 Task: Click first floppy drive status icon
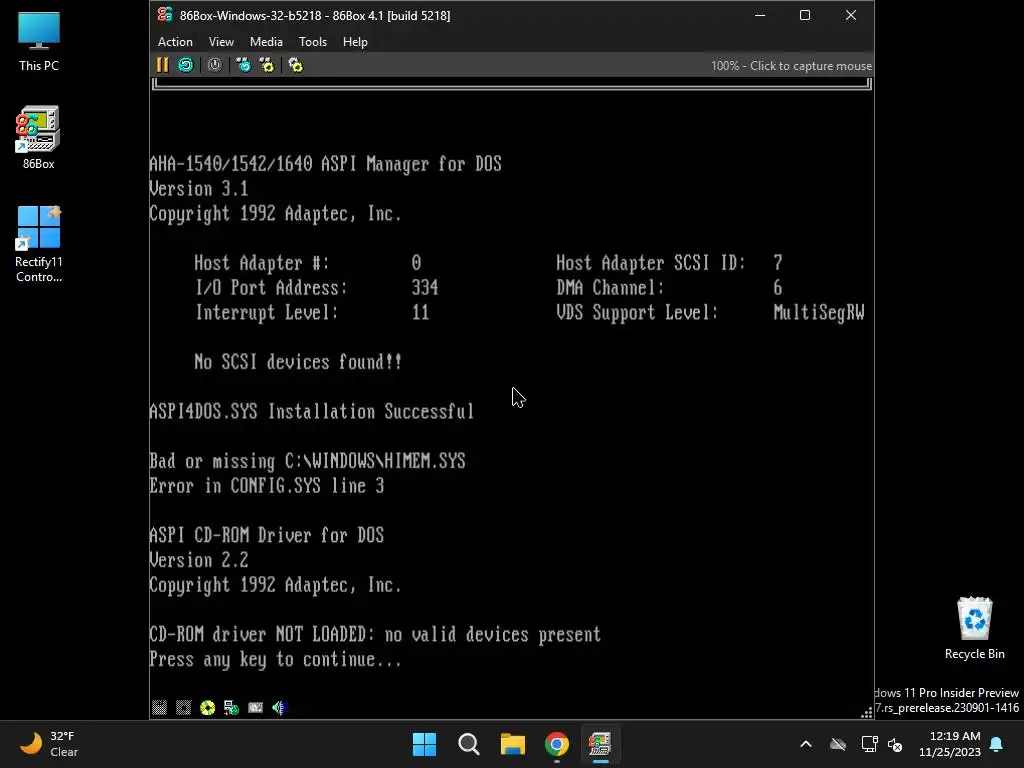159,707
